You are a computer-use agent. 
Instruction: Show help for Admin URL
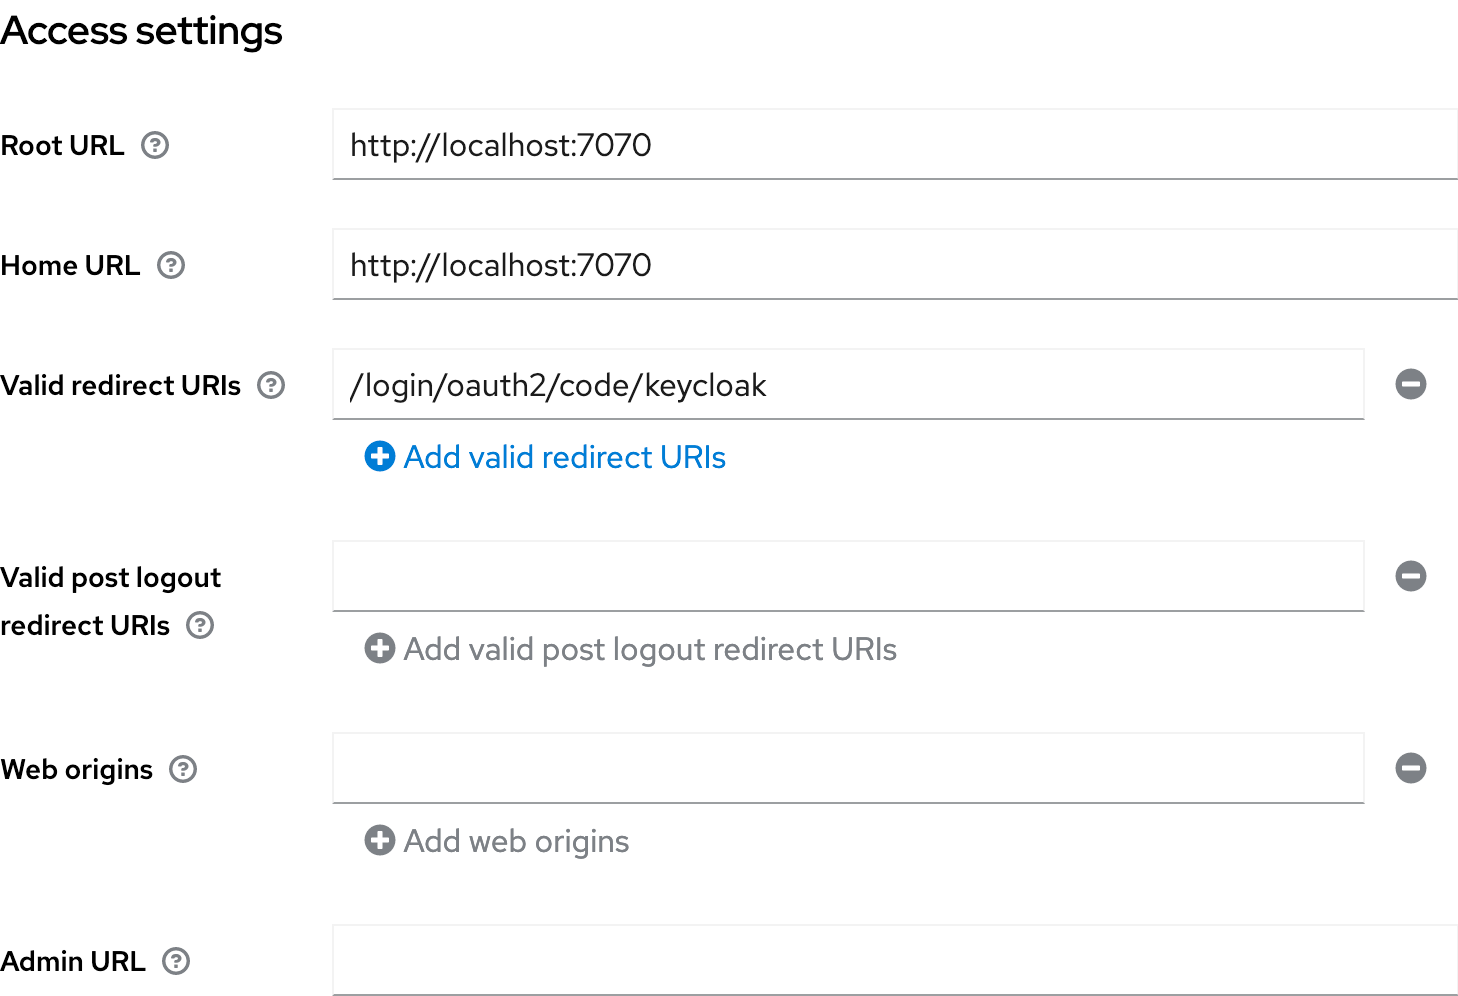(176, 962)
